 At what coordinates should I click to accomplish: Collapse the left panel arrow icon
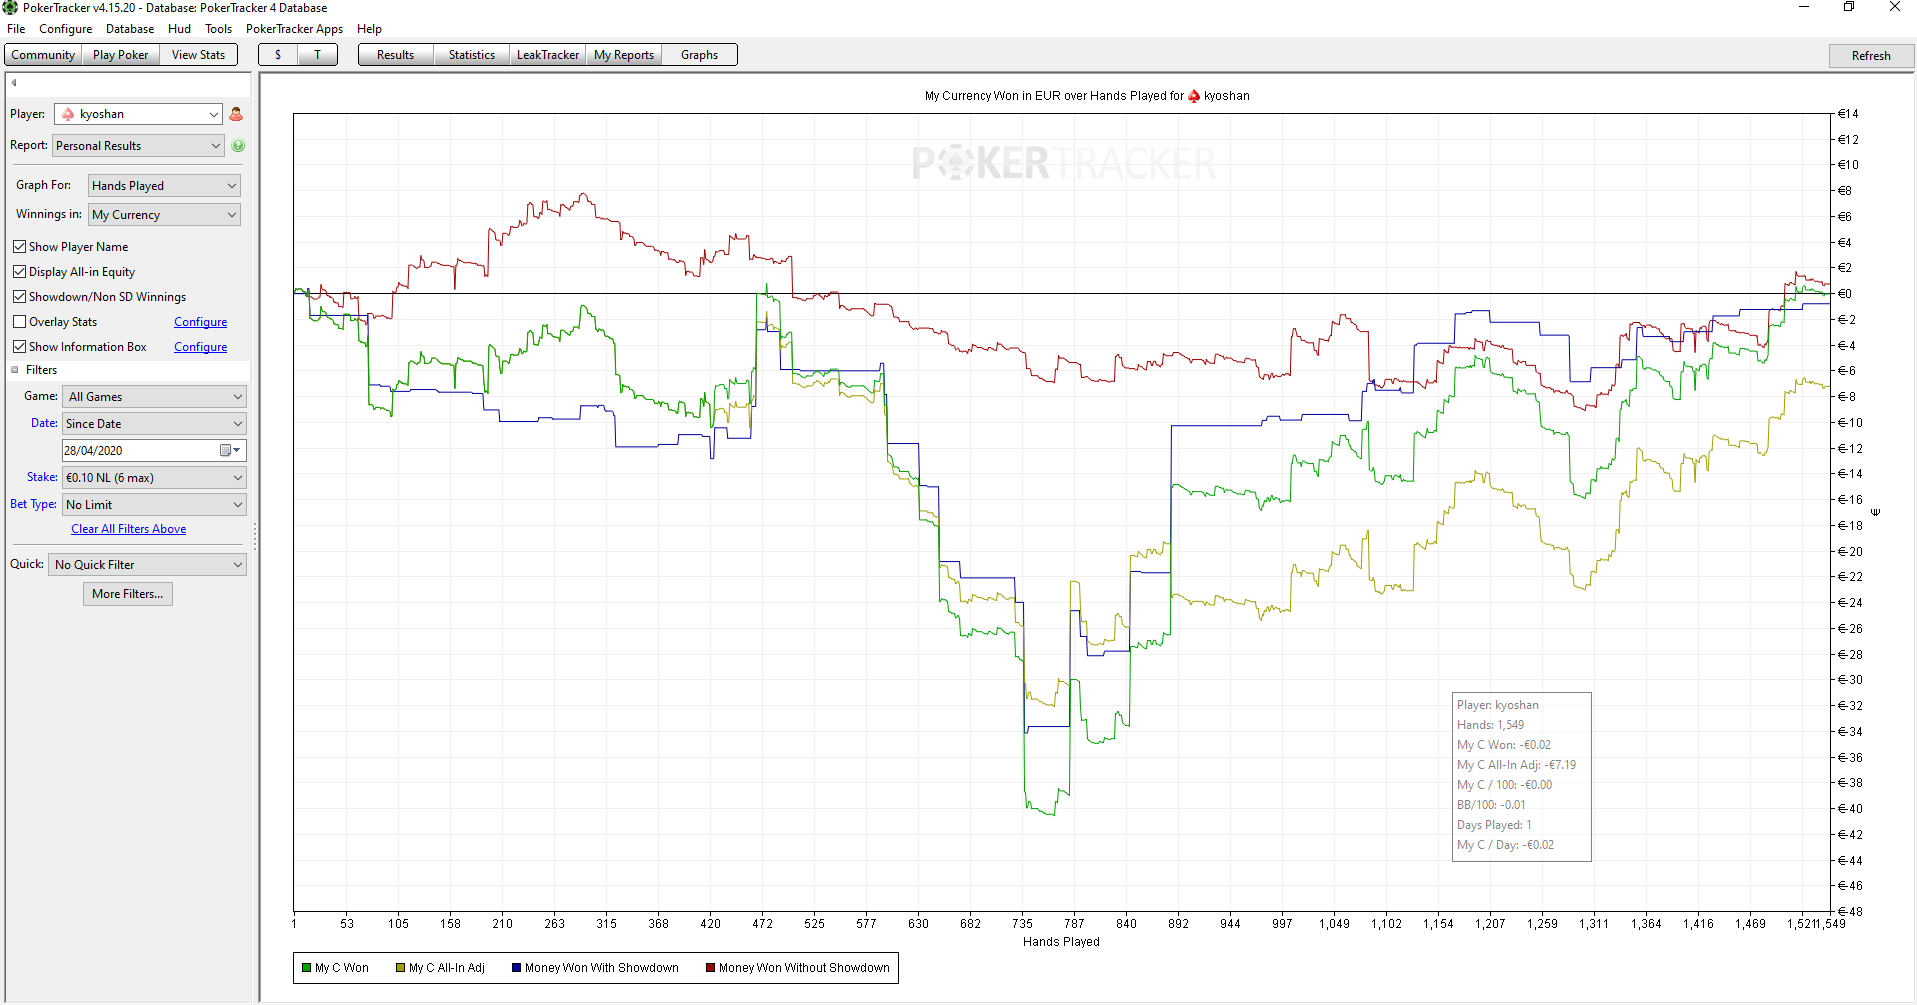point(14,83)
